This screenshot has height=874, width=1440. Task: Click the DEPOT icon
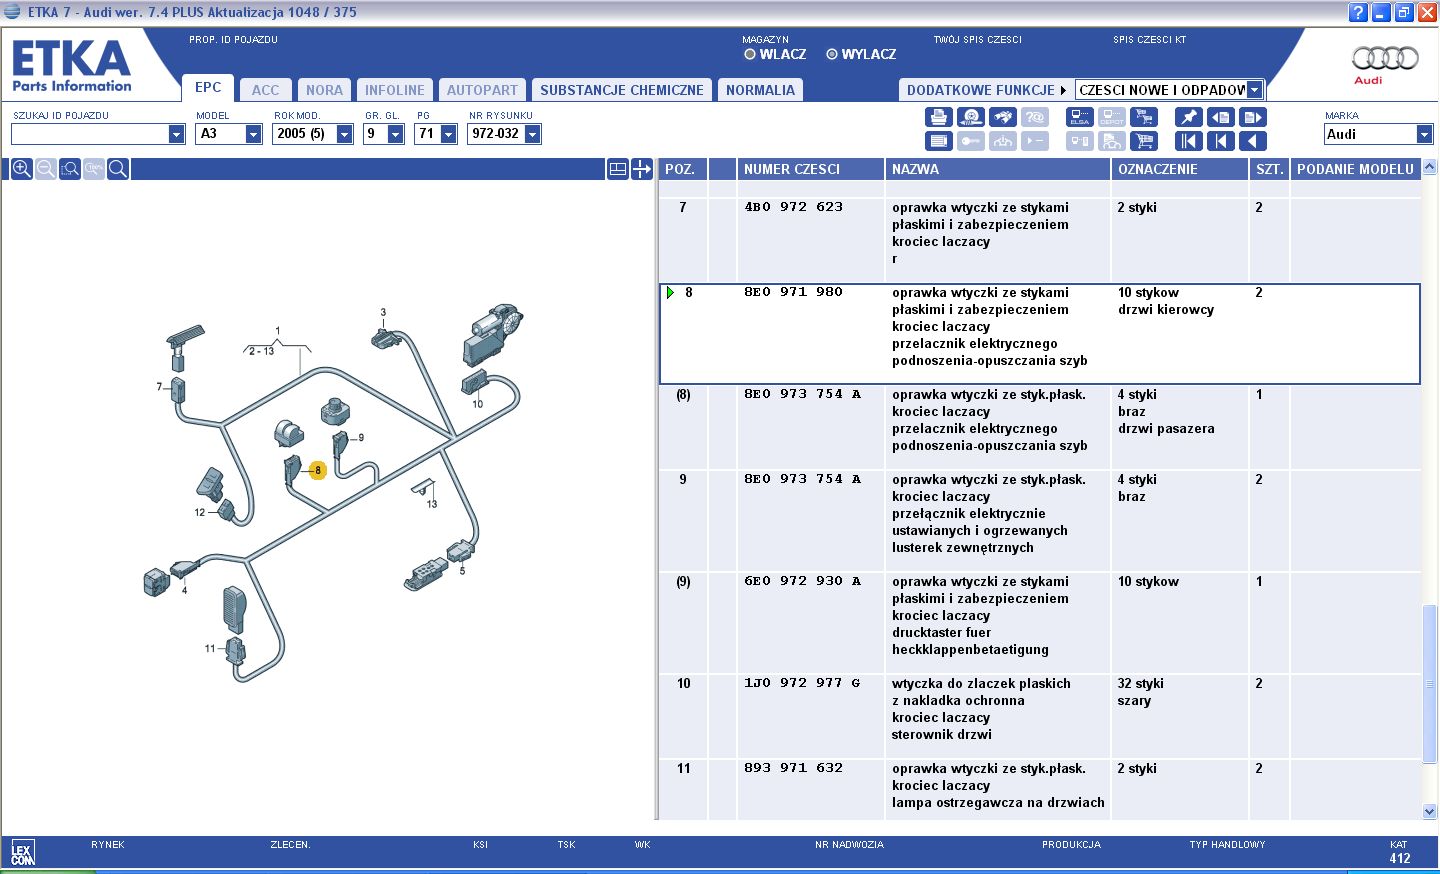1112,117
